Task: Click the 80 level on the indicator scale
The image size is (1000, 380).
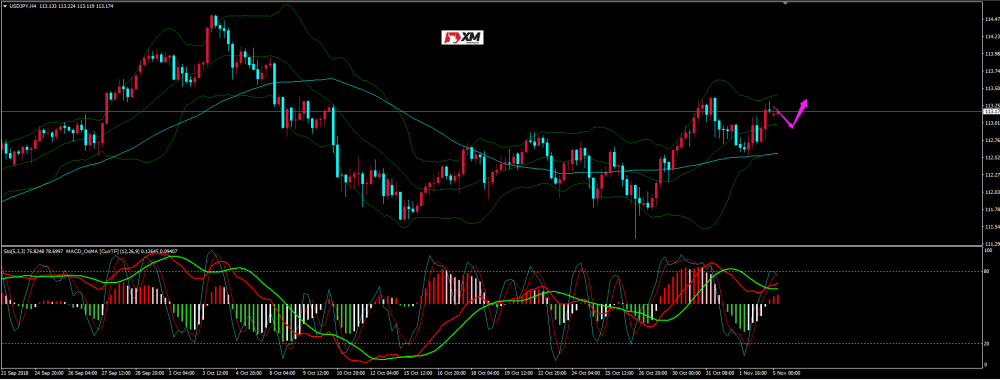Action: (x=987, y=272)
